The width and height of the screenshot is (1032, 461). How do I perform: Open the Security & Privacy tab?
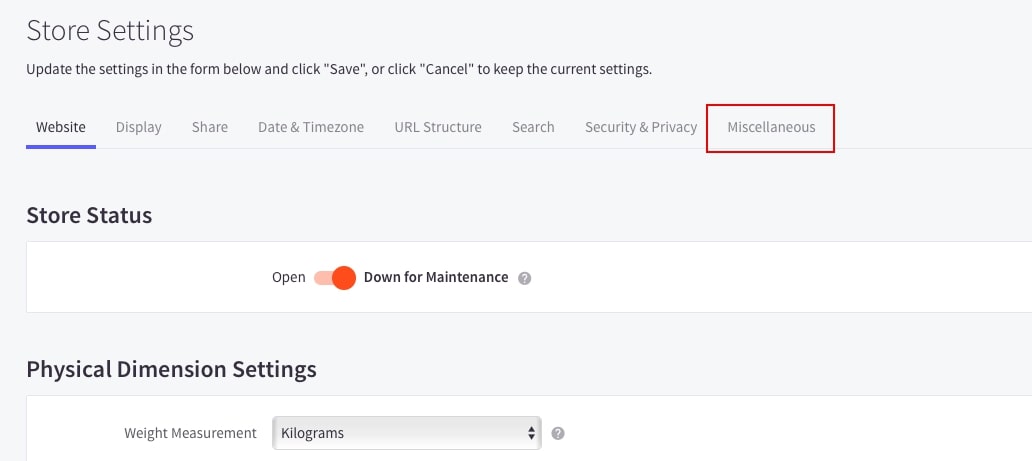pyautogui.click(x=641, y=127)
